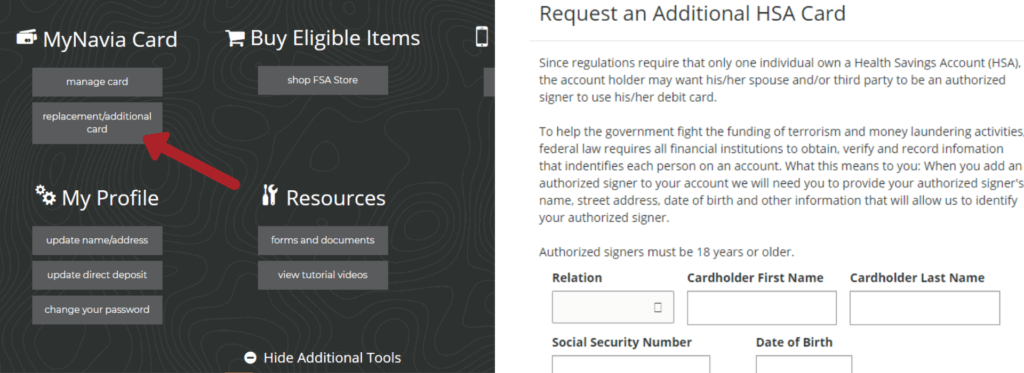Select replacement/additional card button
Screen dimensions: 1024x373
point(97,123)
